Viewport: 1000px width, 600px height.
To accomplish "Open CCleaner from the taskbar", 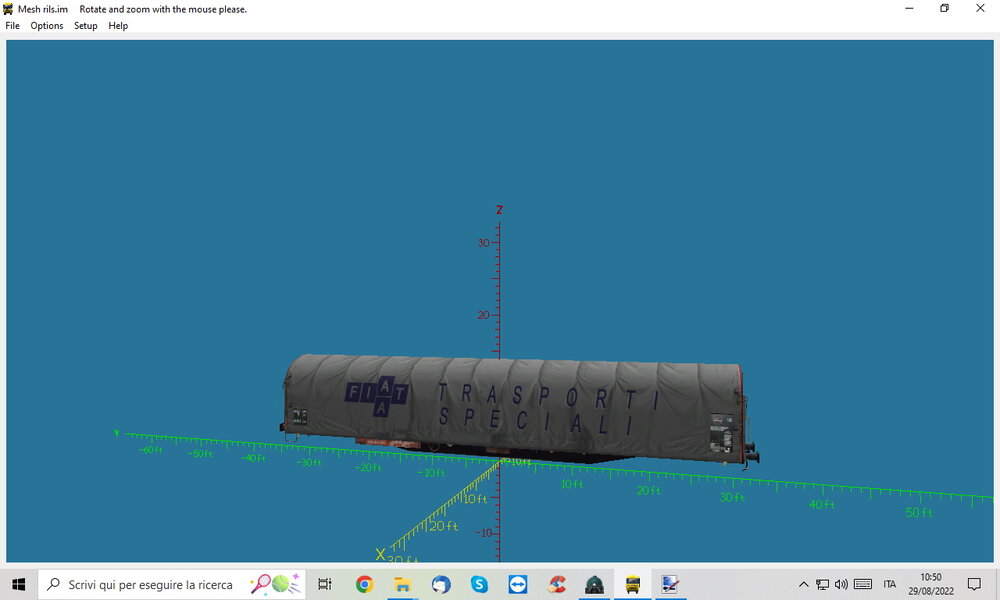I will 557,584.
